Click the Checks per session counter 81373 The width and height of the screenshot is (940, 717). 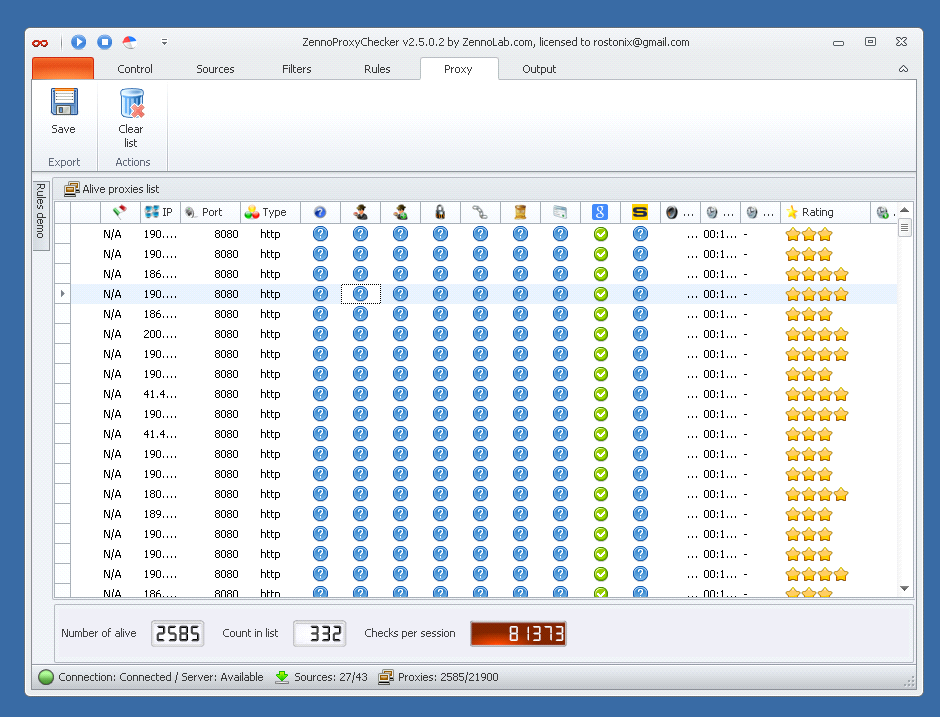(x=519, y=633)
